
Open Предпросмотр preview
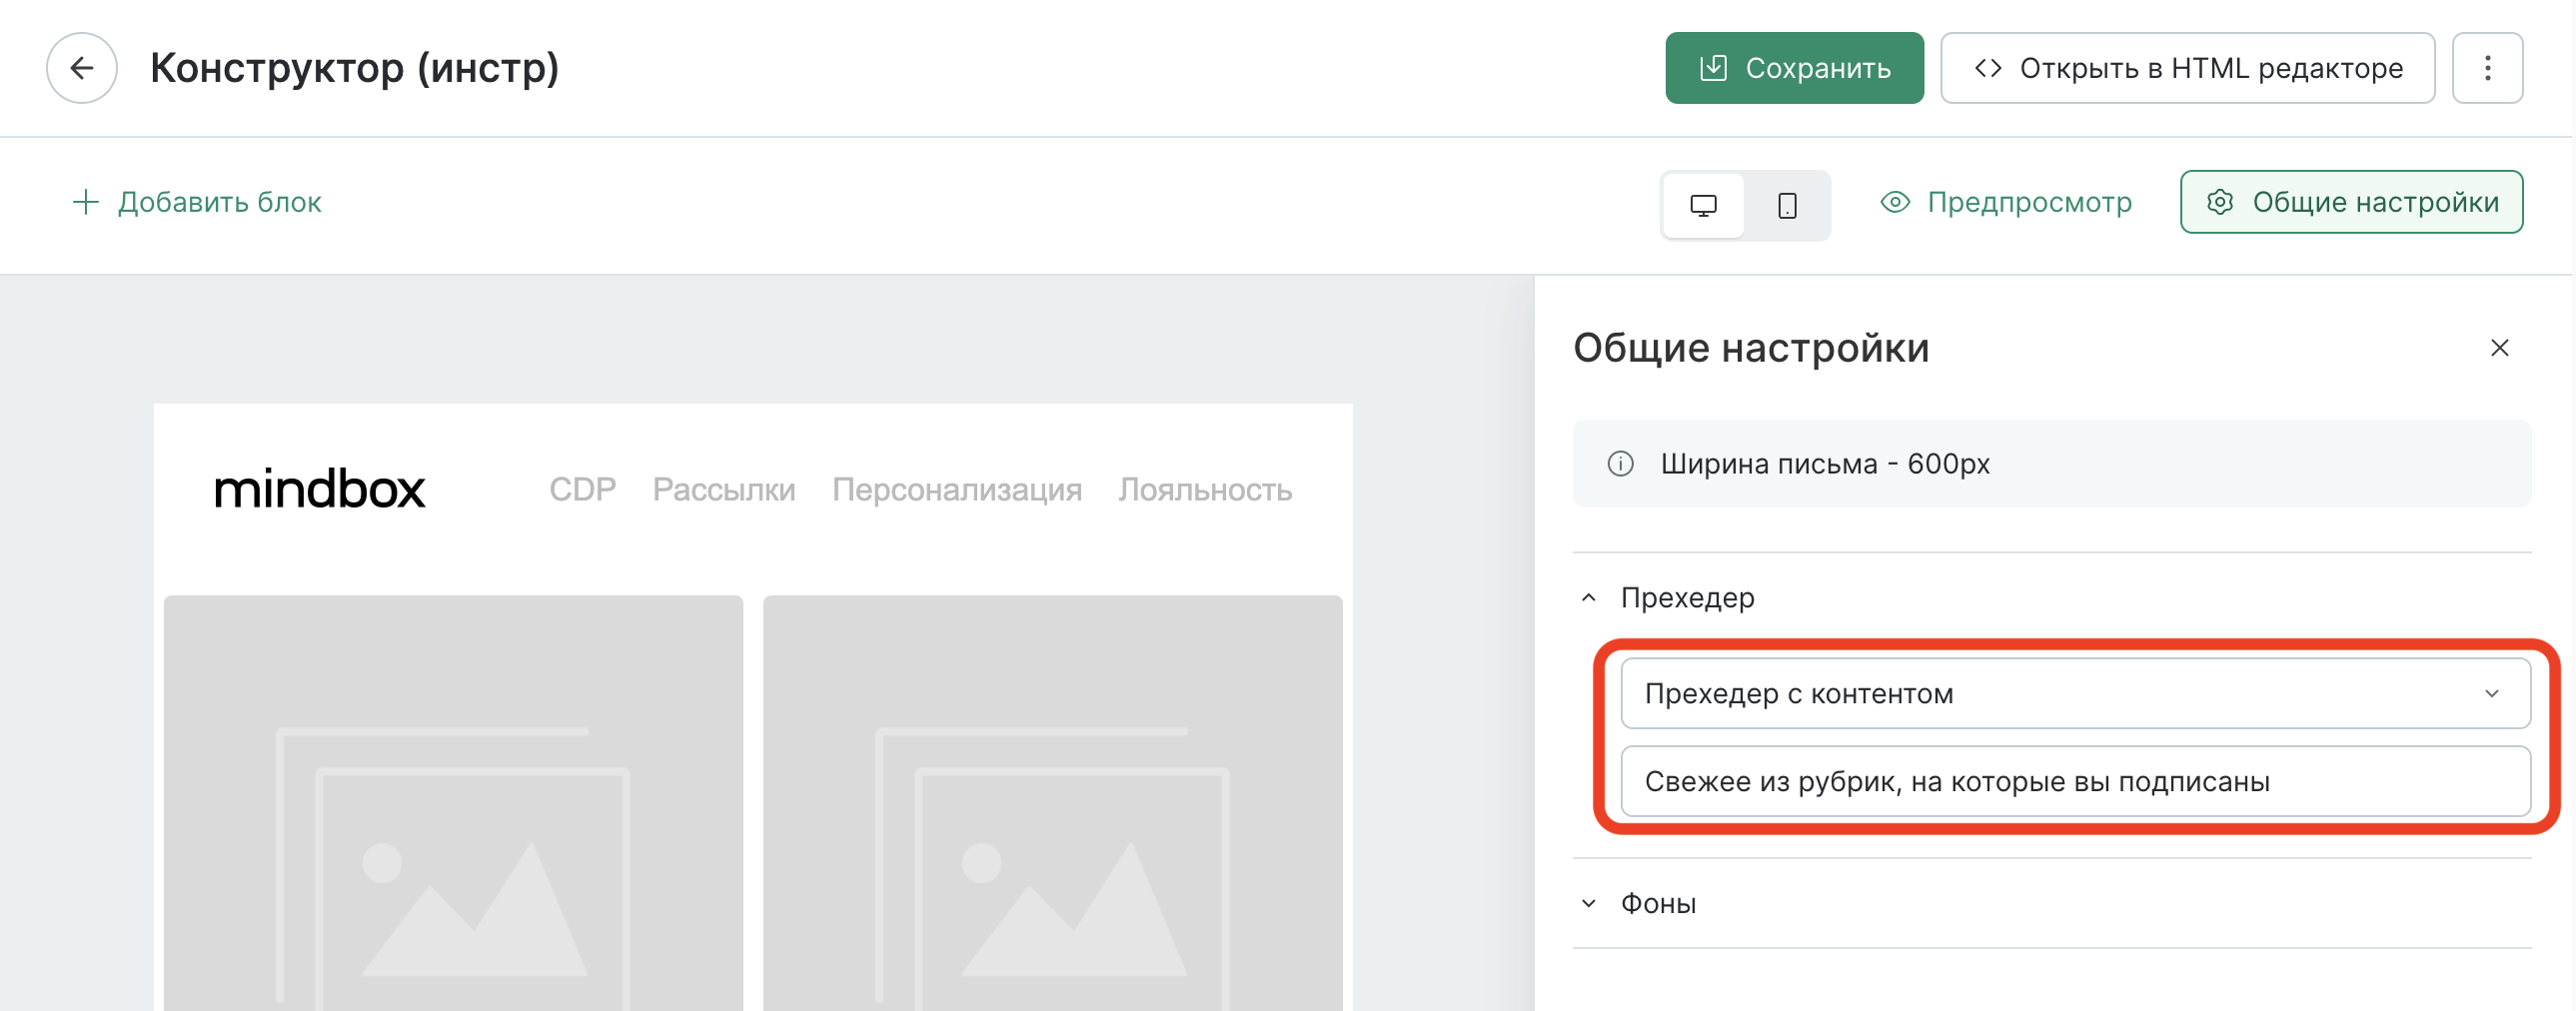click(x=2006, y=202)
